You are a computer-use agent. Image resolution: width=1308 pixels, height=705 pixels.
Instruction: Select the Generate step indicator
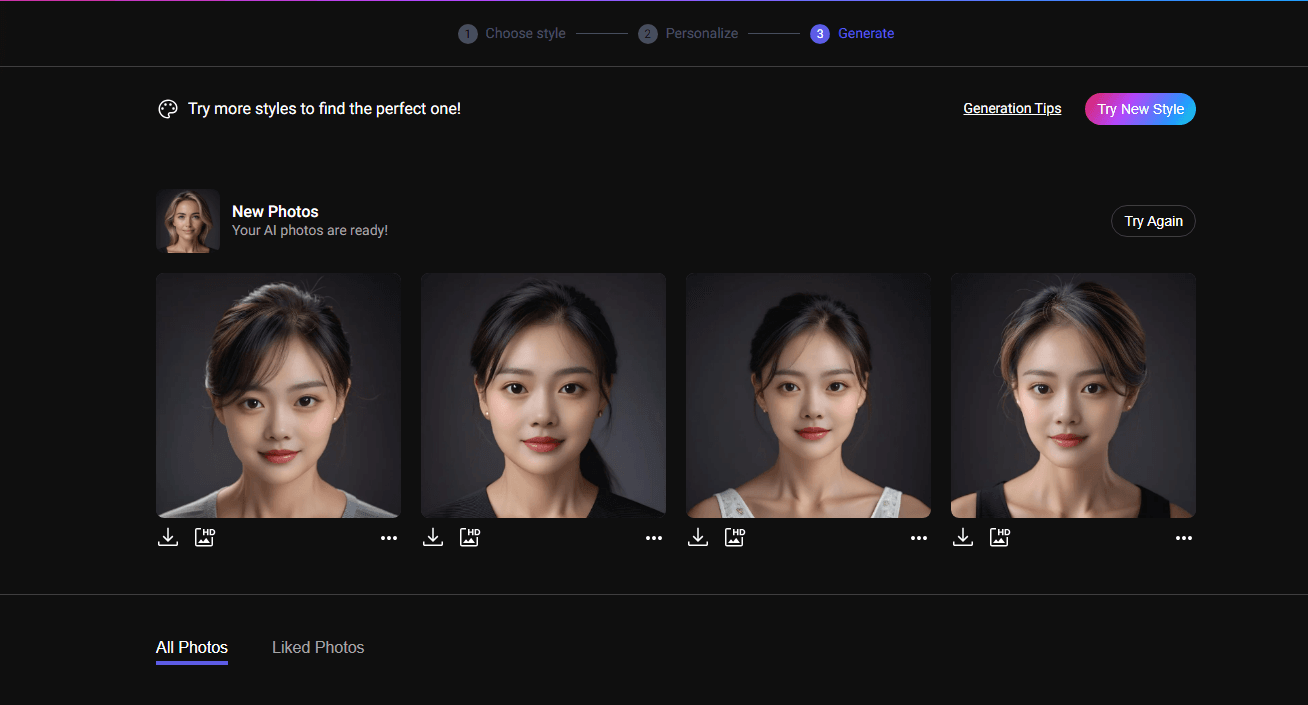(852, 33)
